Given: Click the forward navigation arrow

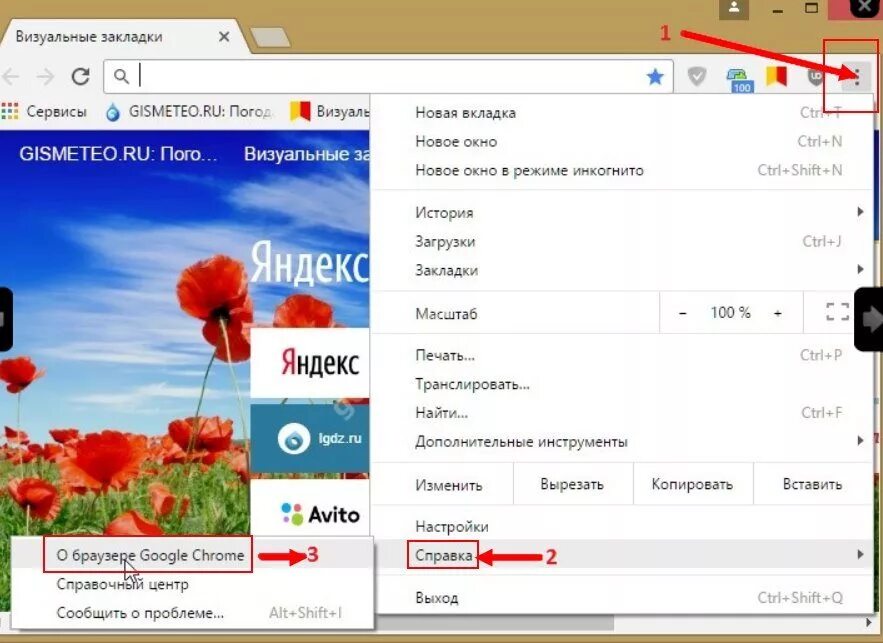Looking at the screenshot, I should [46, 76].
